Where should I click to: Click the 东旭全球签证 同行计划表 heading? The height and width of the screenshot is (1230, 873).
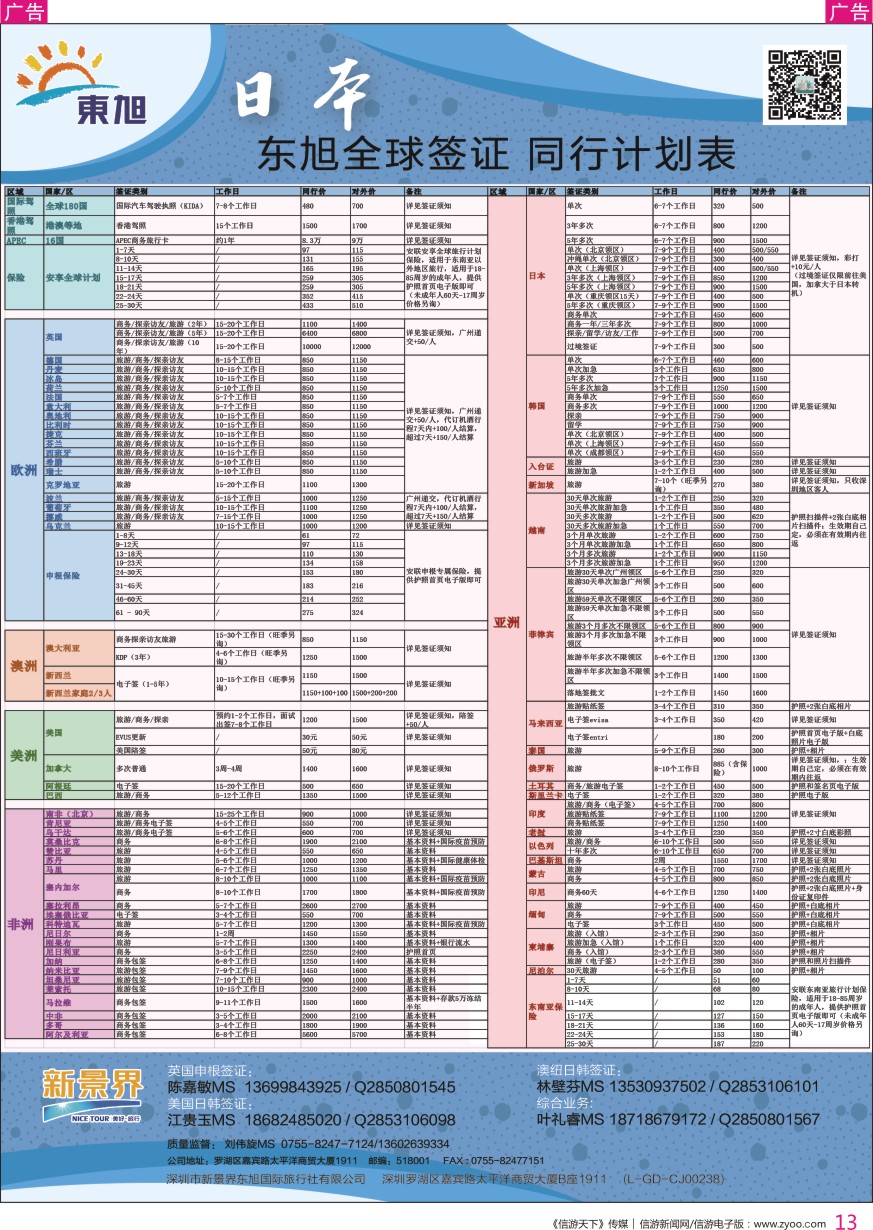click(x=496, y=154)
